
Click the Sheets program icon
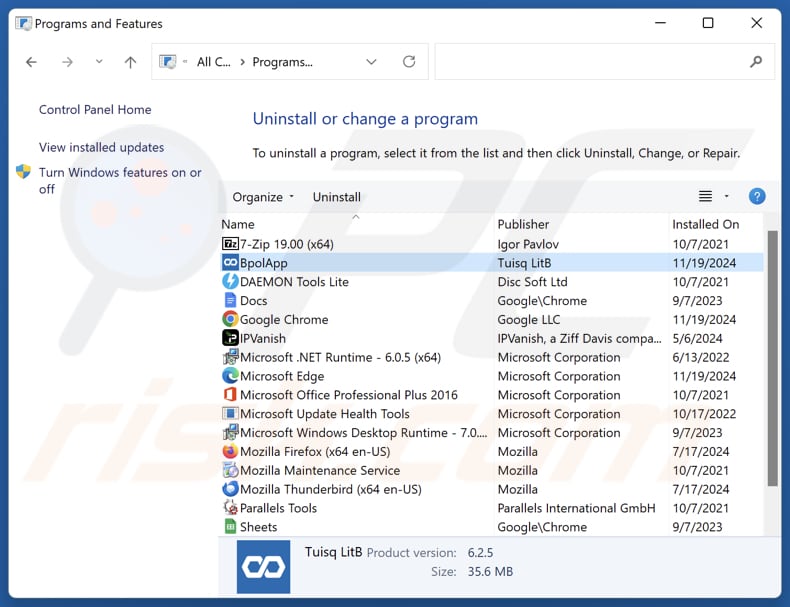[x=230, y=526]
